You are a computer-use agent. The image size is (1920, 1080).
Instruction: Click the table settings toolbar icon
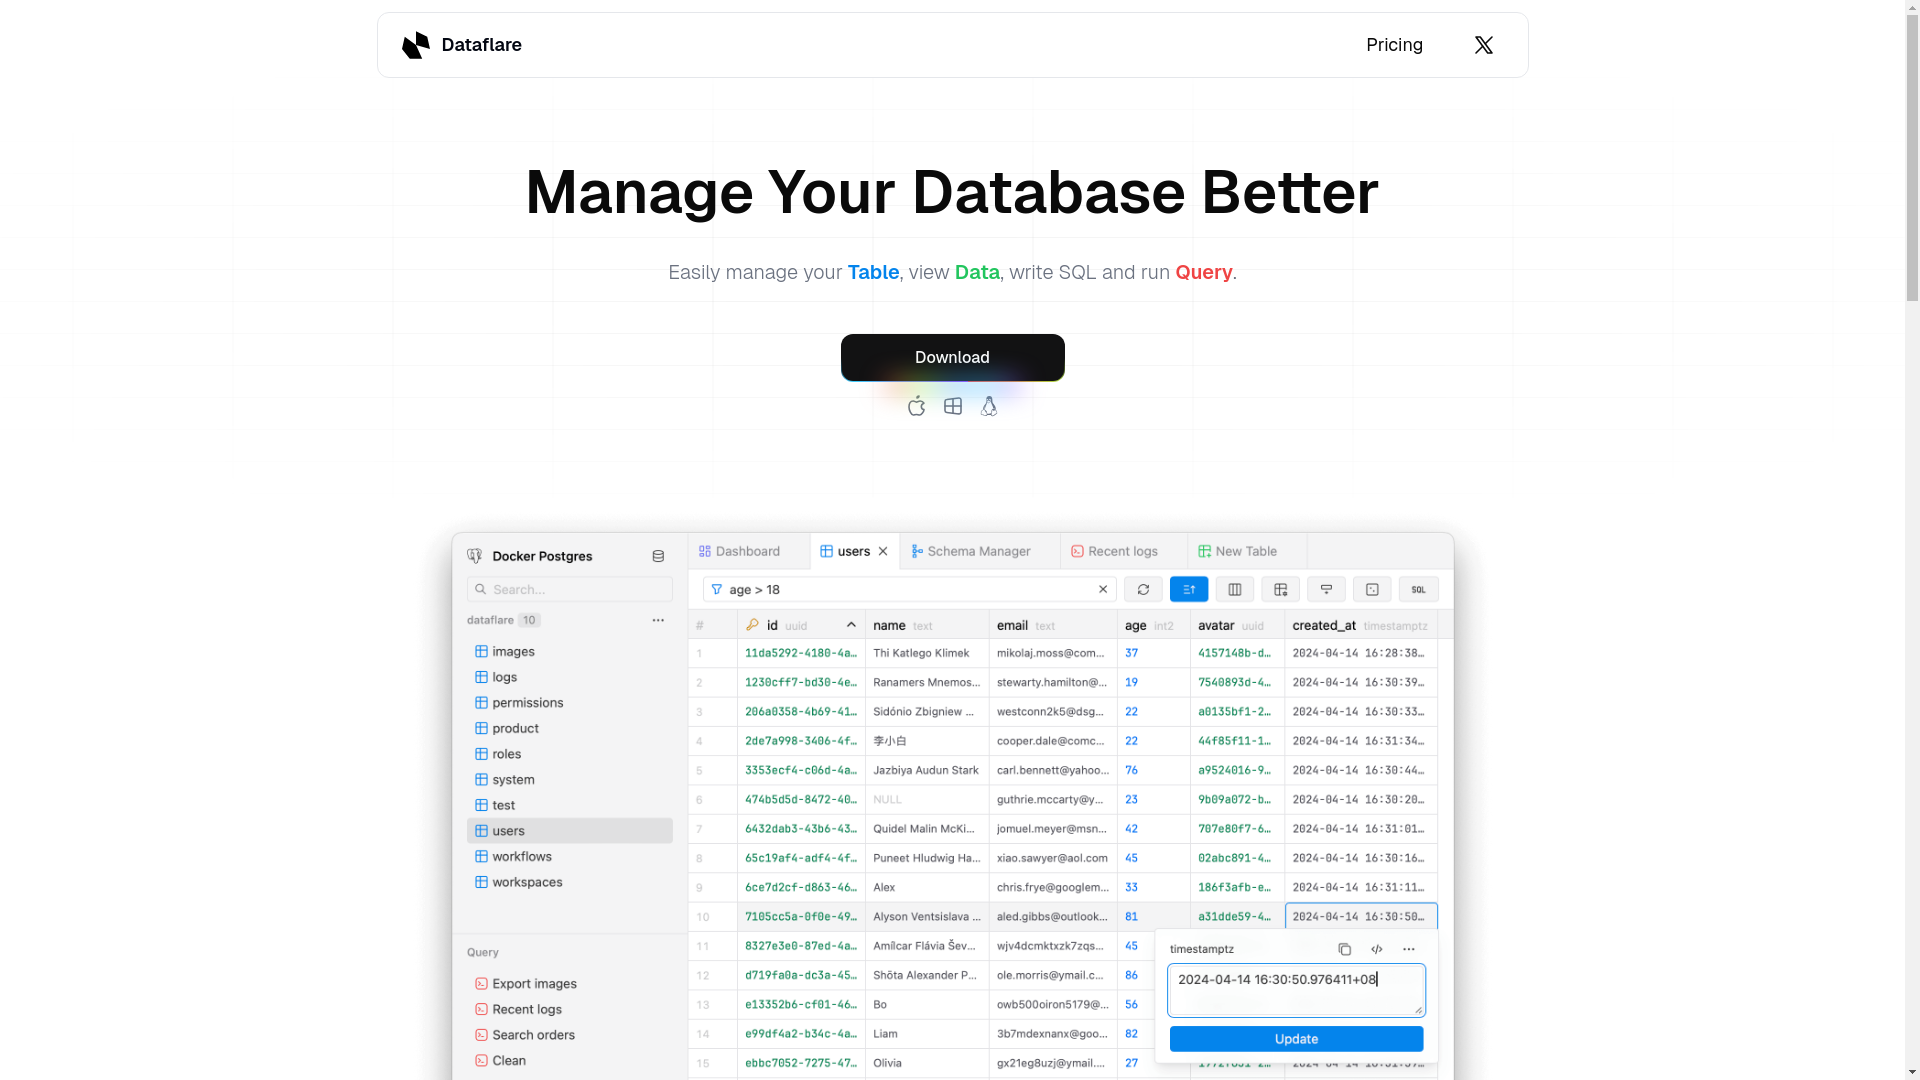point(1281,590)
